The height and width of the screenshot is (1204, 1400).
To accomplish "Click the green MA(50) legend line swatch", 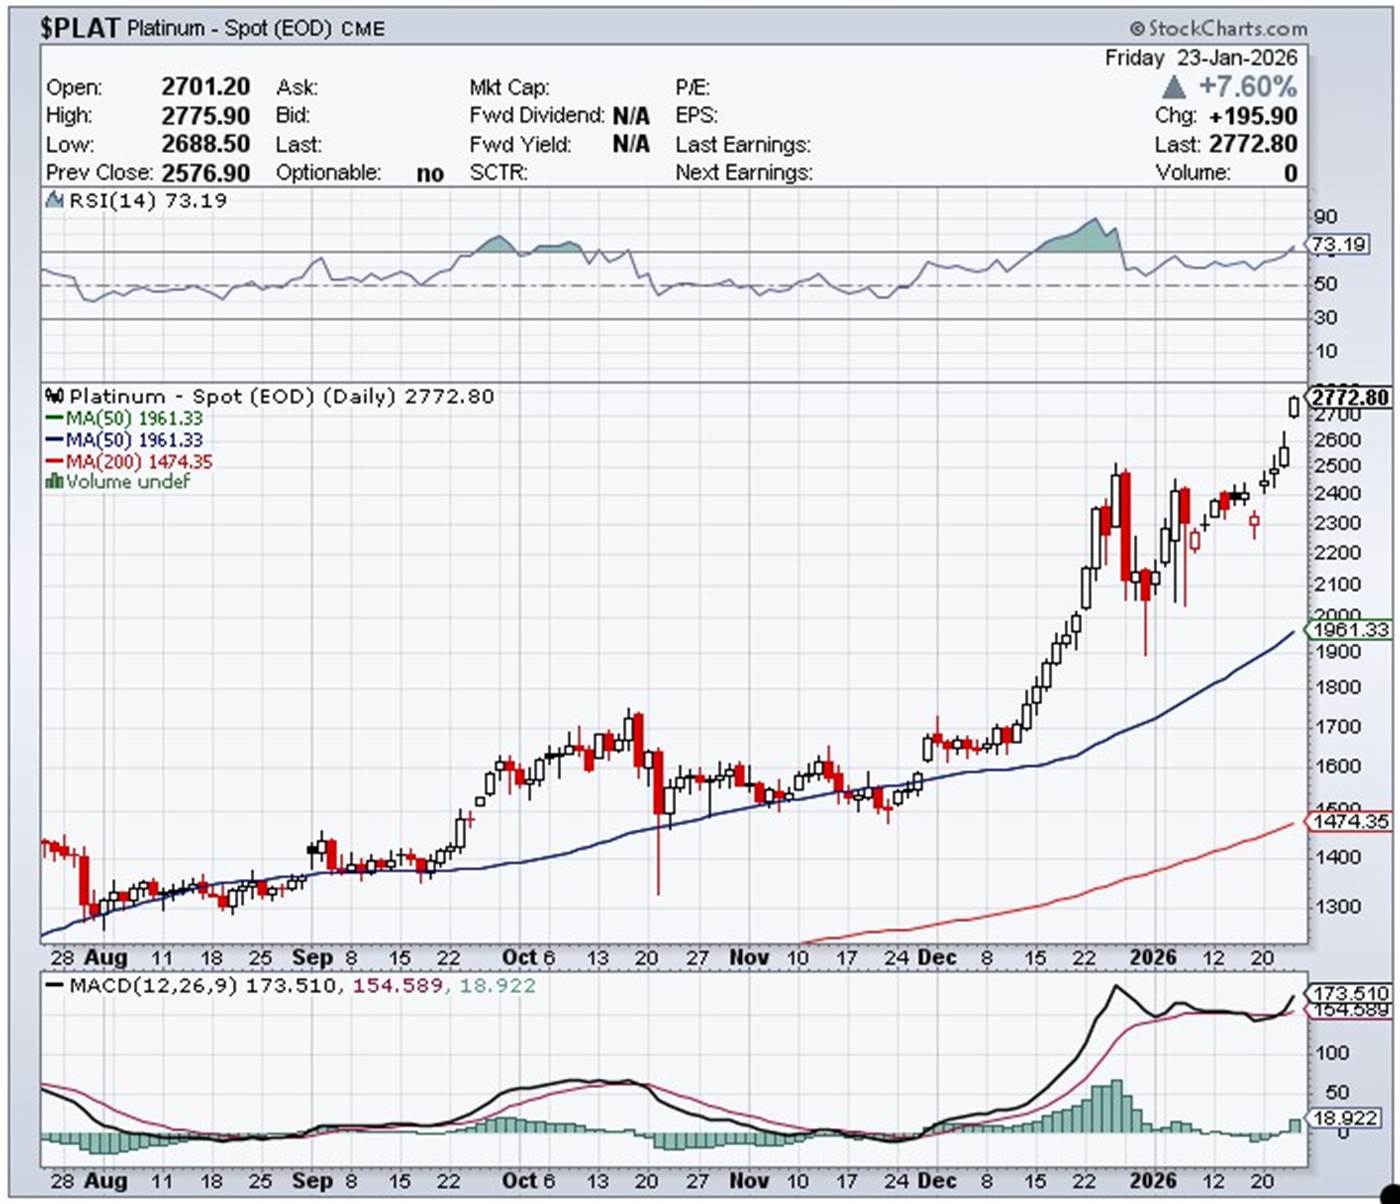I will pyautogui.click(x=54, y=419).
